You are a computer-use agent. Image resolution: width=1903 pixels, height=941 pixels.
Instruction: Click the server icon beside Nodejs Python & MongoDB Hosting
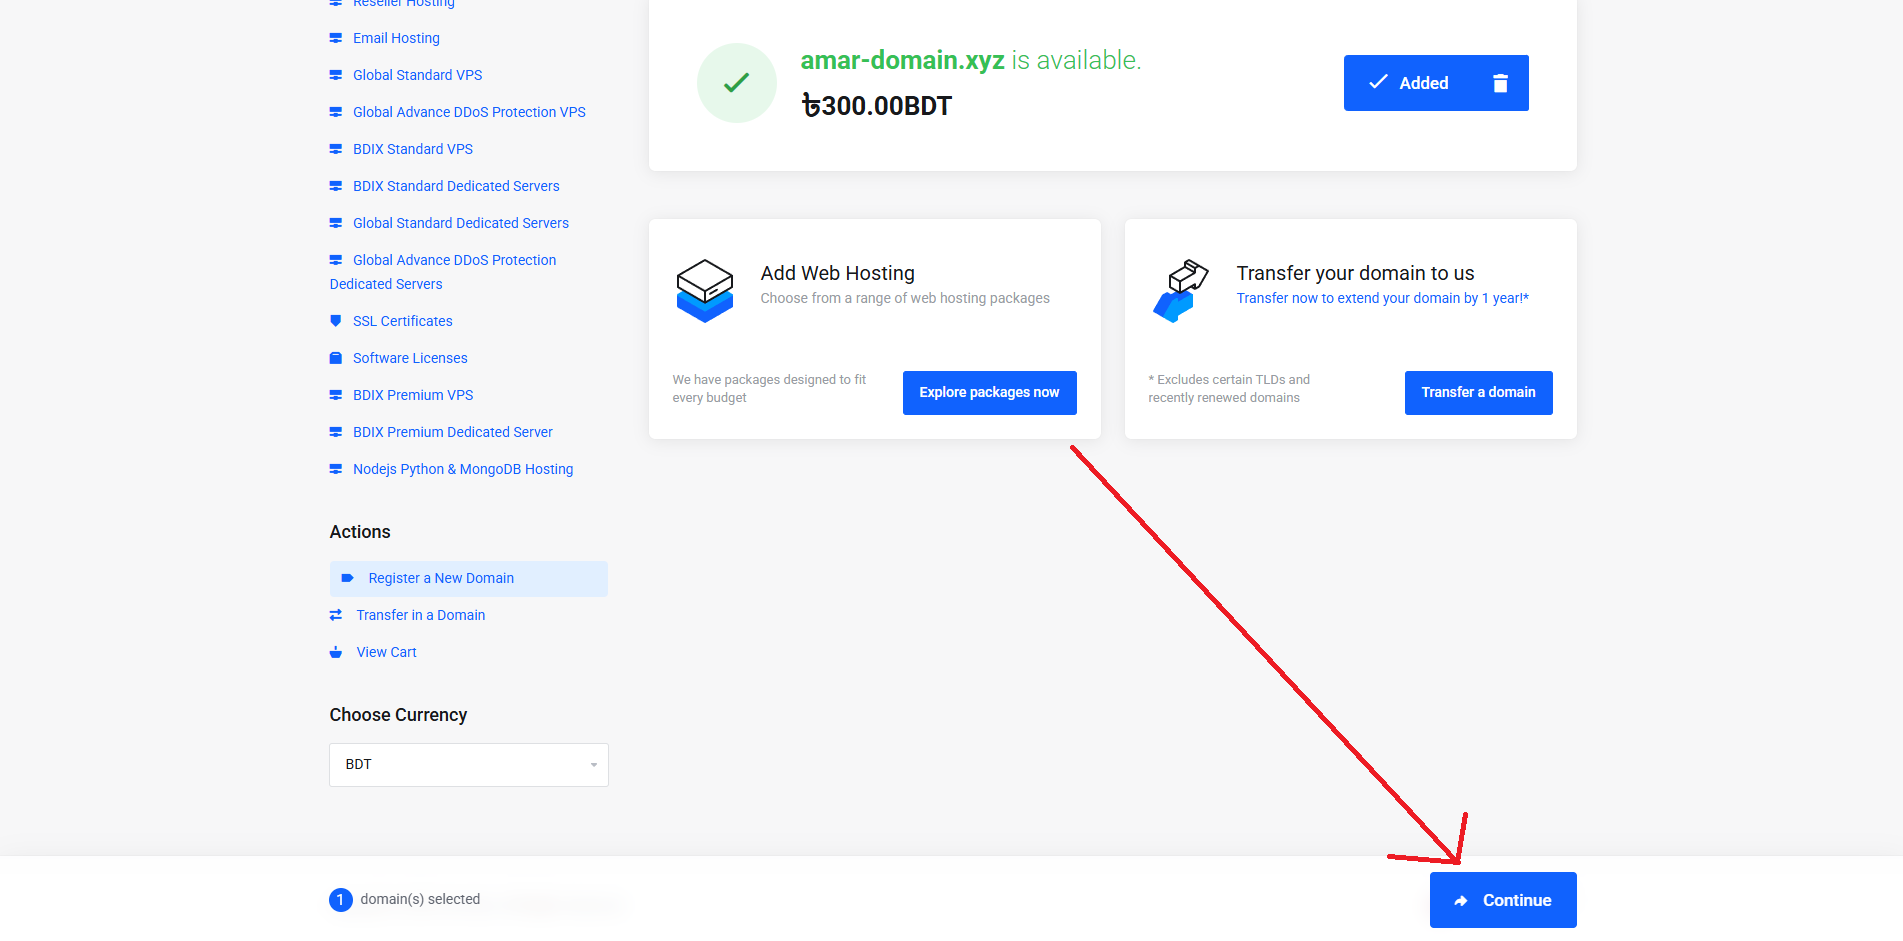(x=336, y=469)
